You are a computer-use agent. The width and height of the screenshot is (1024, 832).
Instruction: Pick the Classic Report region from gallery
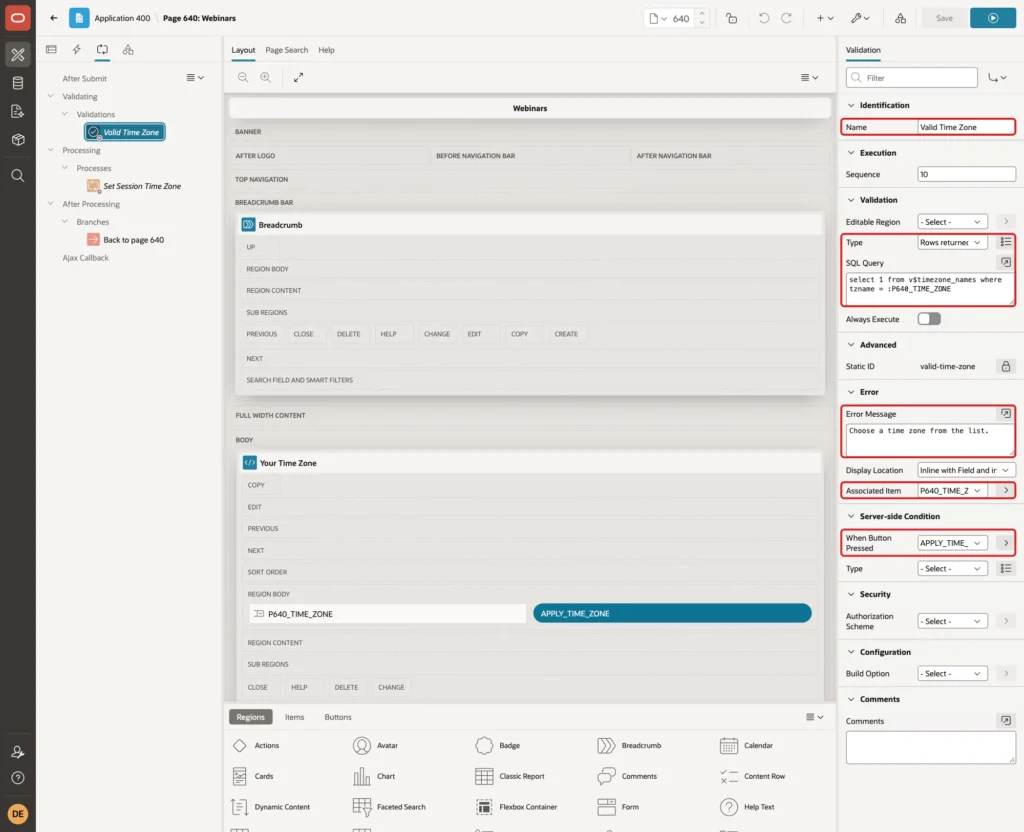(x=510, y=776)
